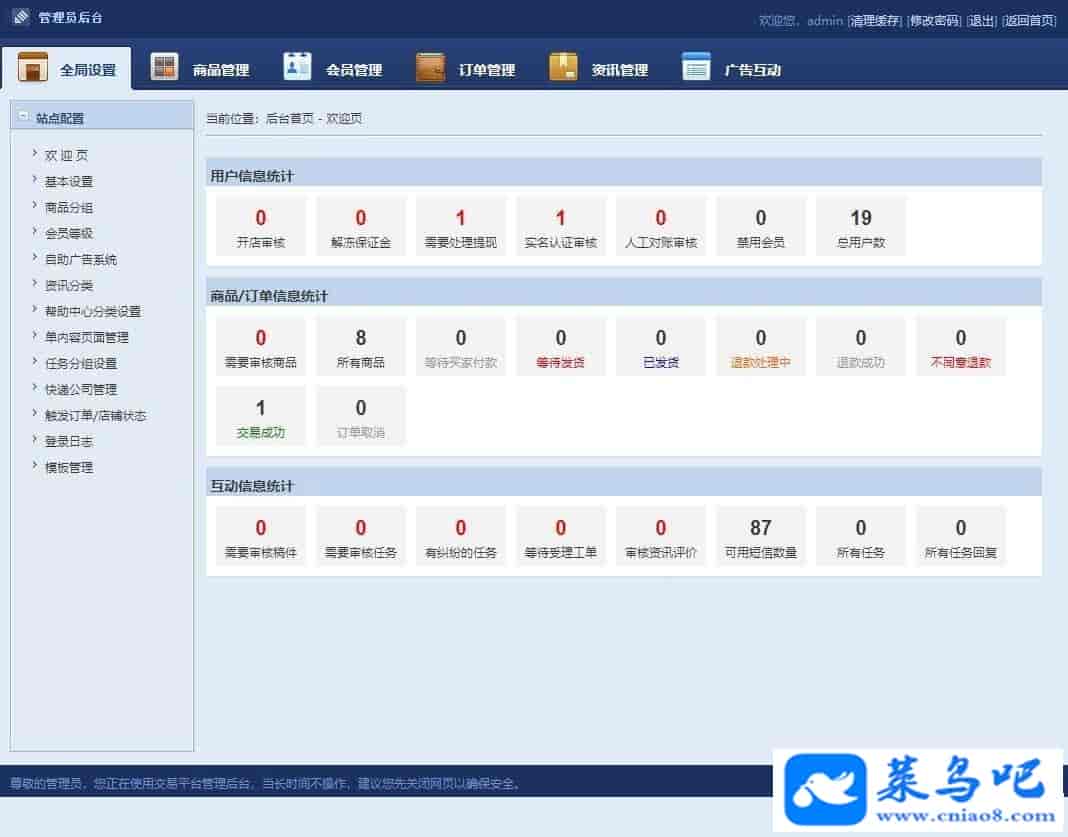Click the 总用户数 stat card

pos(861,227)
